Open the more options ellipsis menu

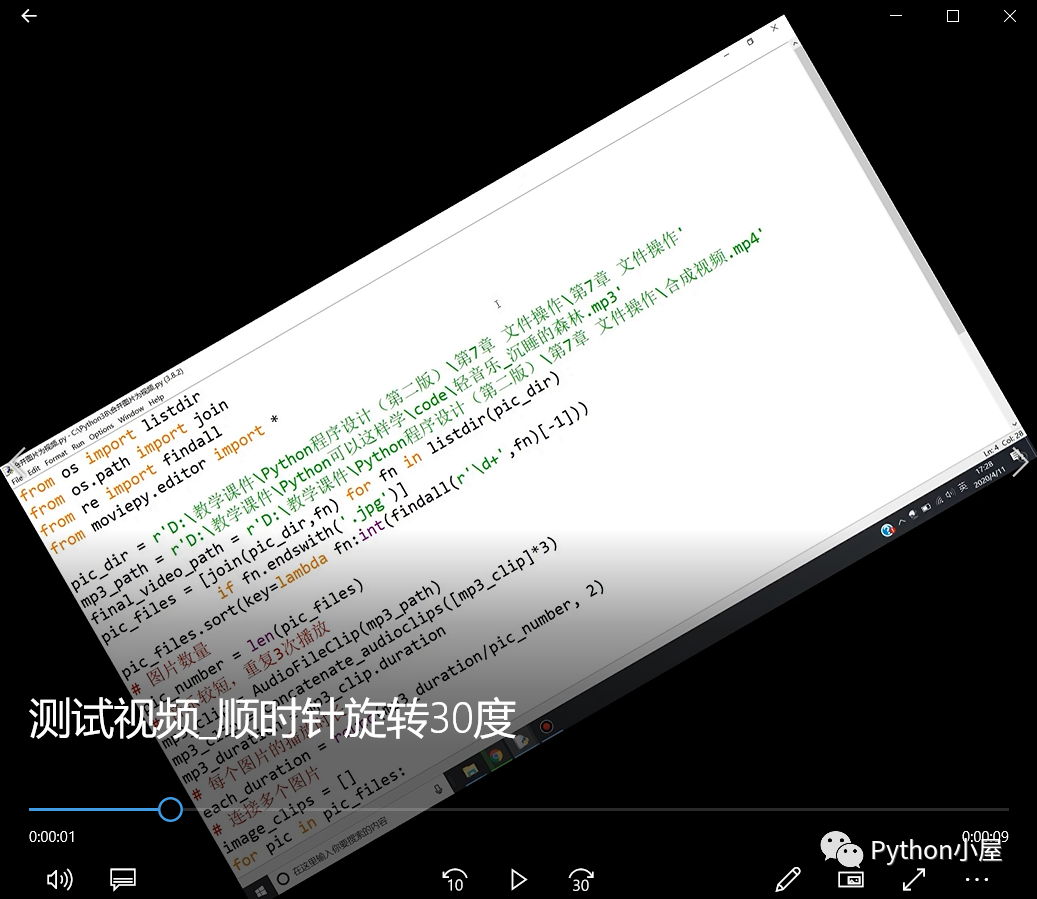977,880
